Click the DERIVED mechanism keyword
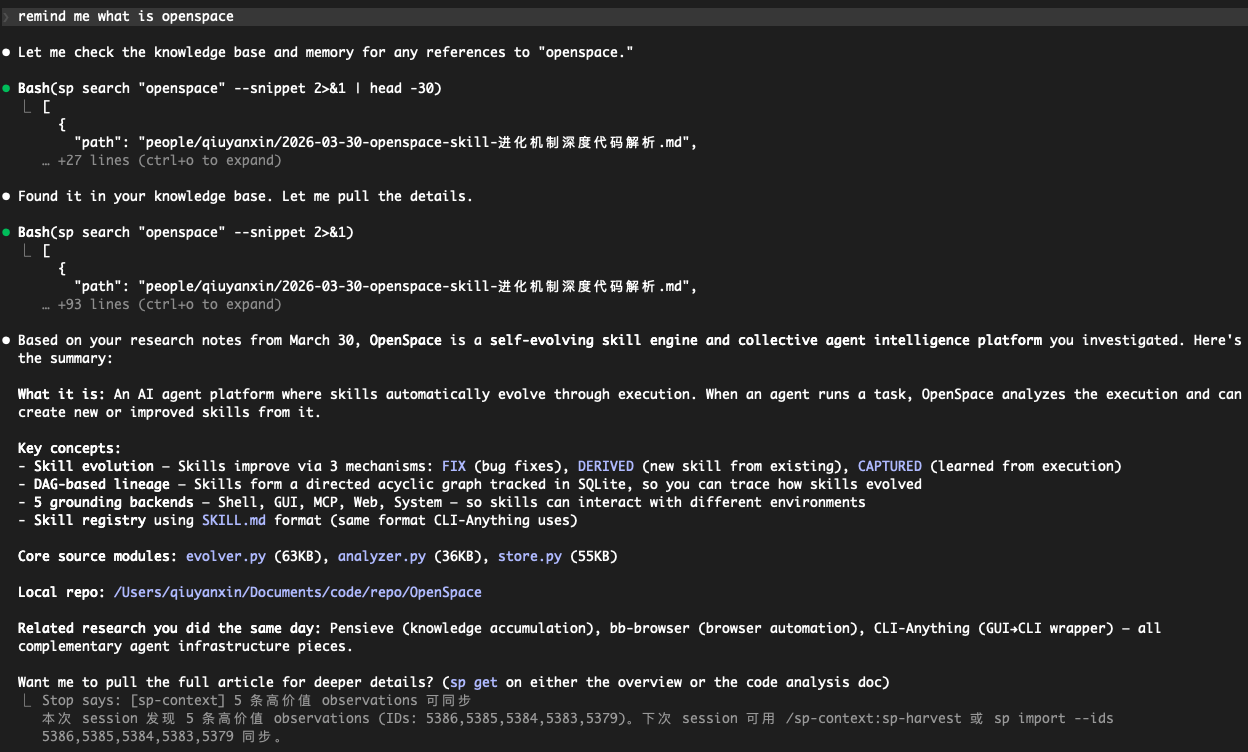The height and width of the screenshot is (752, 1248). [606, 466]
